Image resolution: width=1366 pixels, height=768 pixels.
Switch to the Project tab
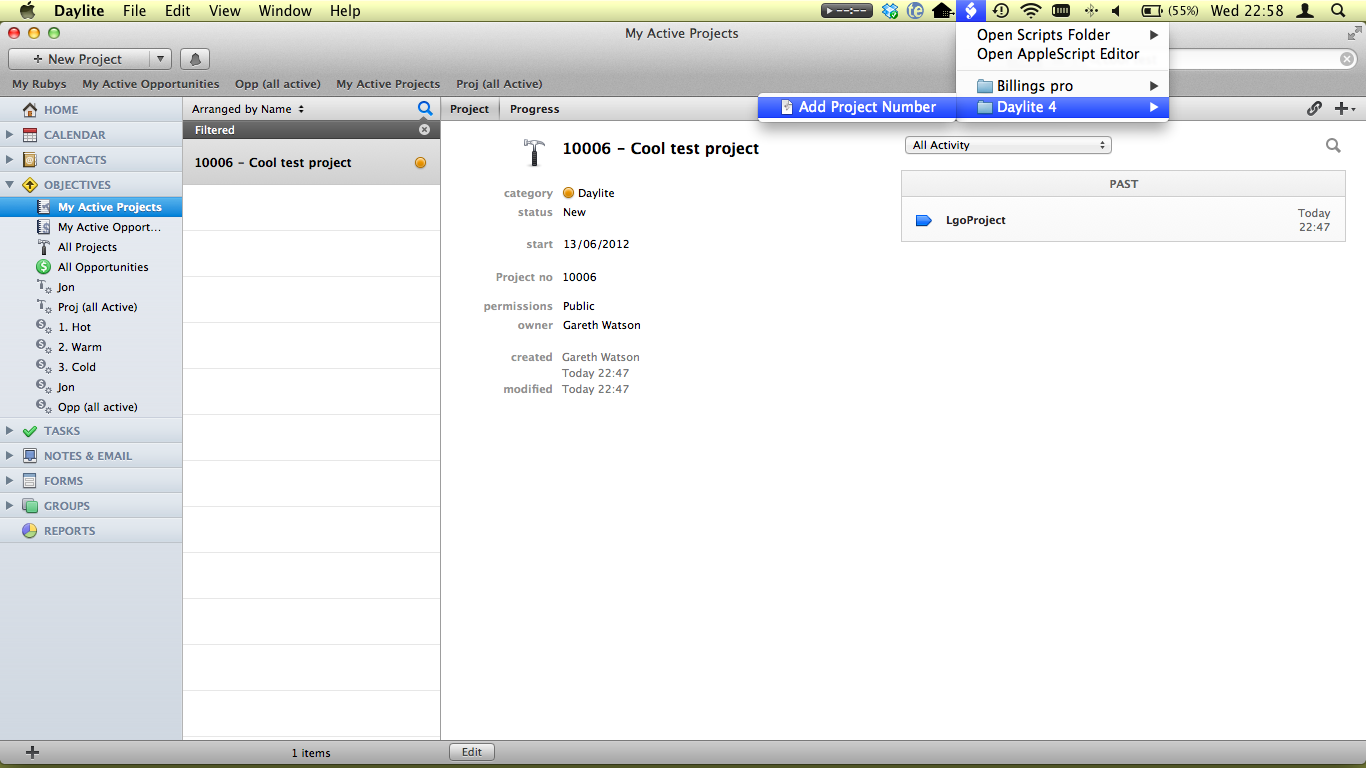pyautogui.click(x=470, y=109)
